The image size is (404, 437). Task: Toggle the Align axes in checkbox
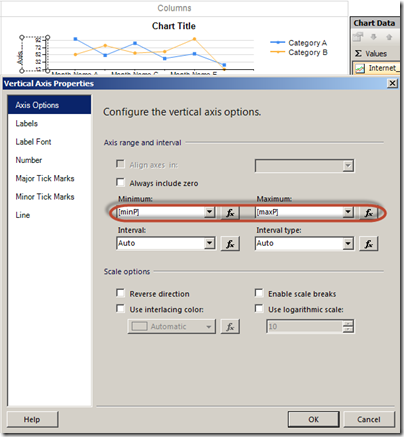click(x=120, y=164)
